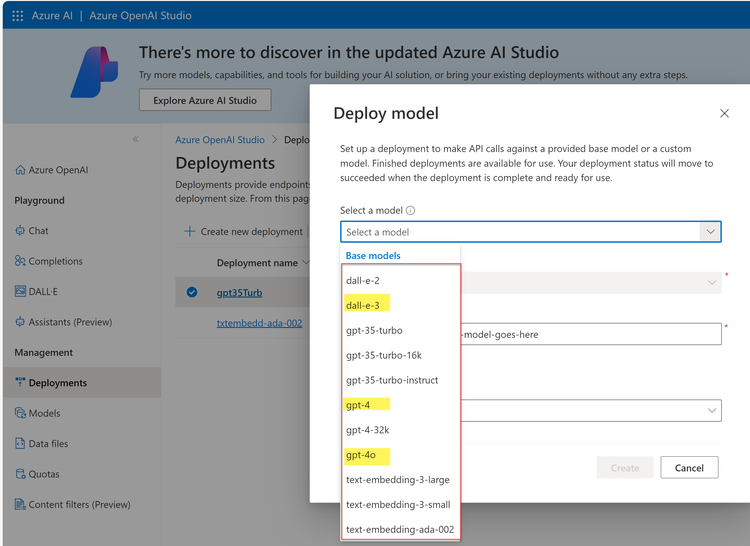Screen dimensions: 750x546
Task: Click the DALL·E playground icon
Action: pyautogui.click(x=20, y=292)
